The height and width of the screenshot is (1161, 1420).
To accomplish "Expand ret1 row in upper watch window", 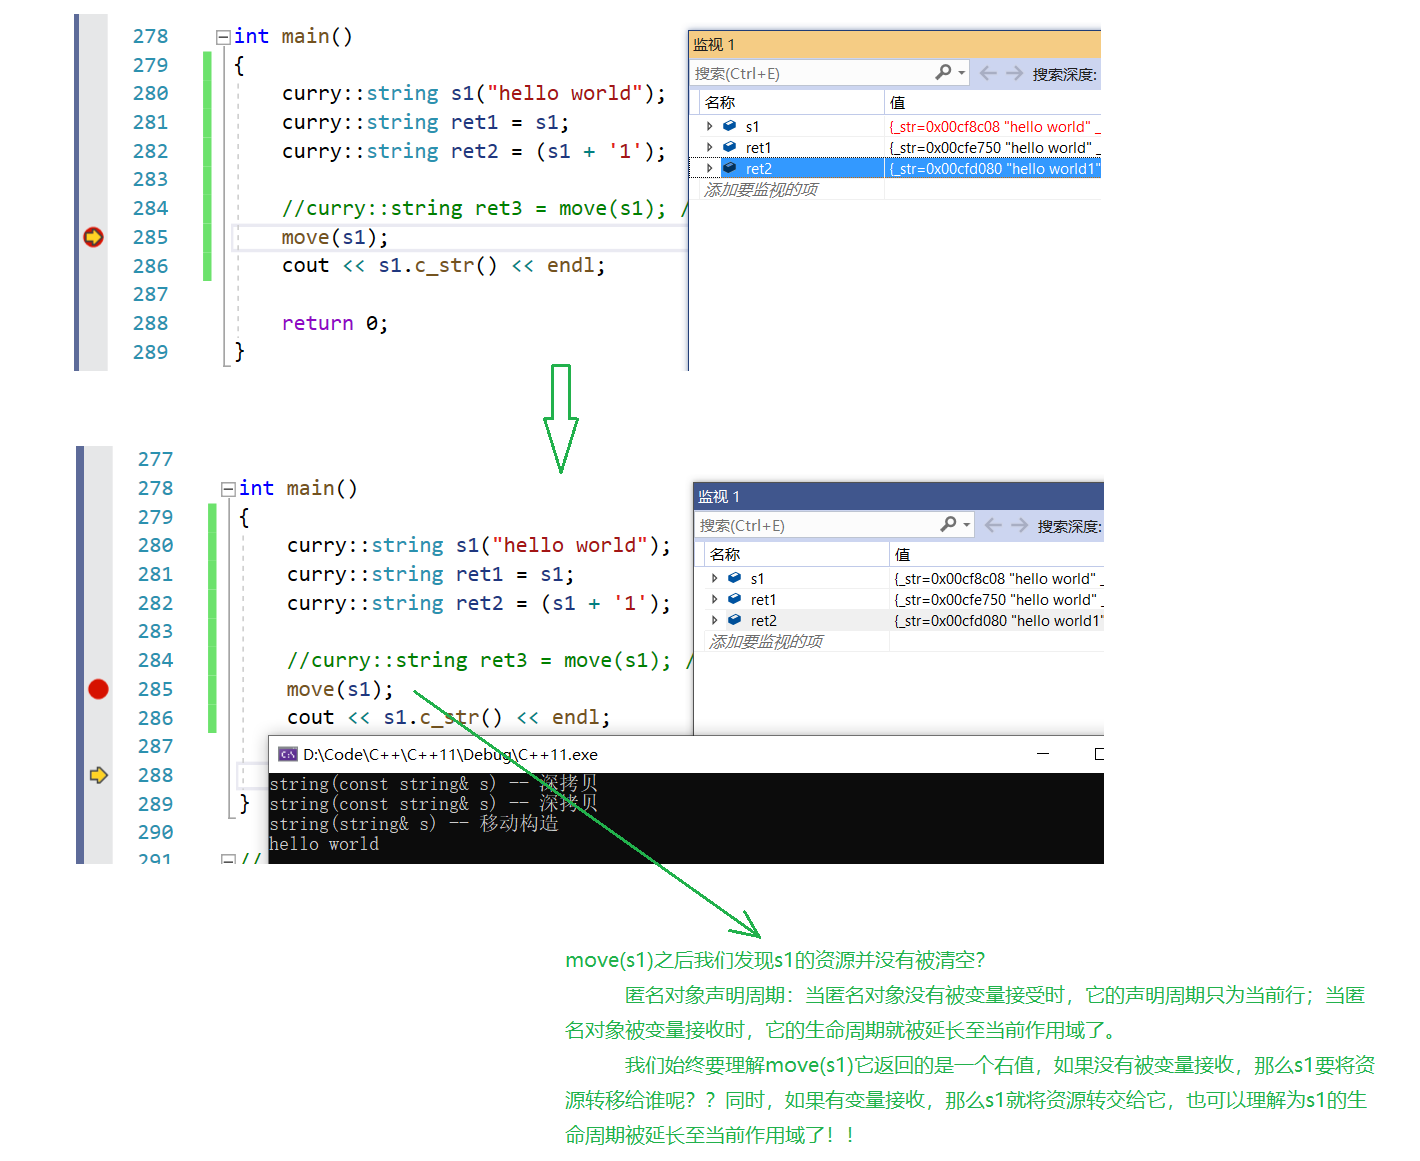I will click(x=709, y=147).
